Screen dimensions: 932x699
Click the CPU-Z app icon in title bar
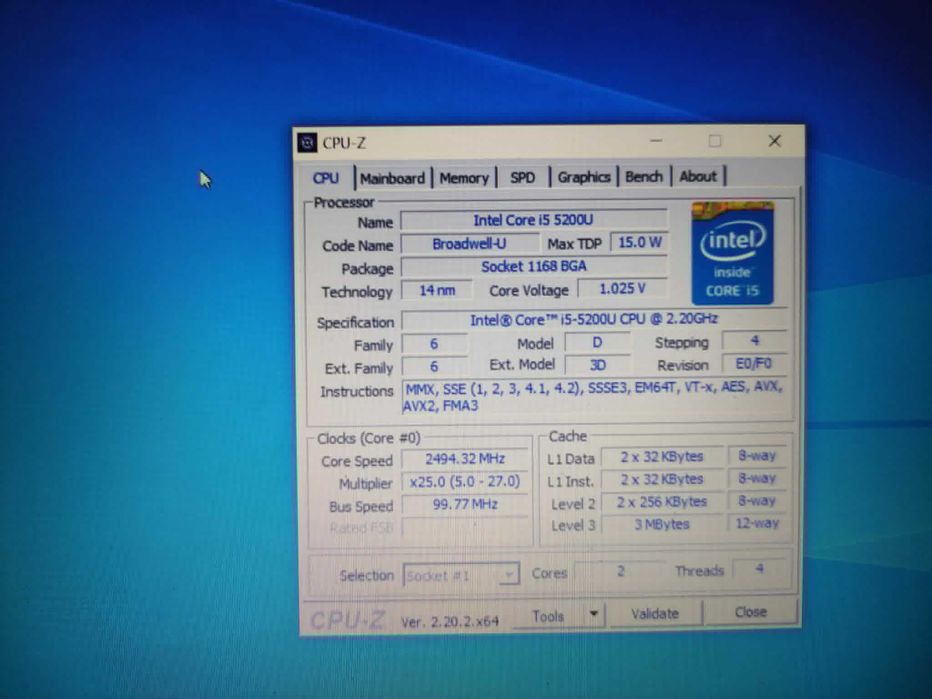tap(307, 143)
